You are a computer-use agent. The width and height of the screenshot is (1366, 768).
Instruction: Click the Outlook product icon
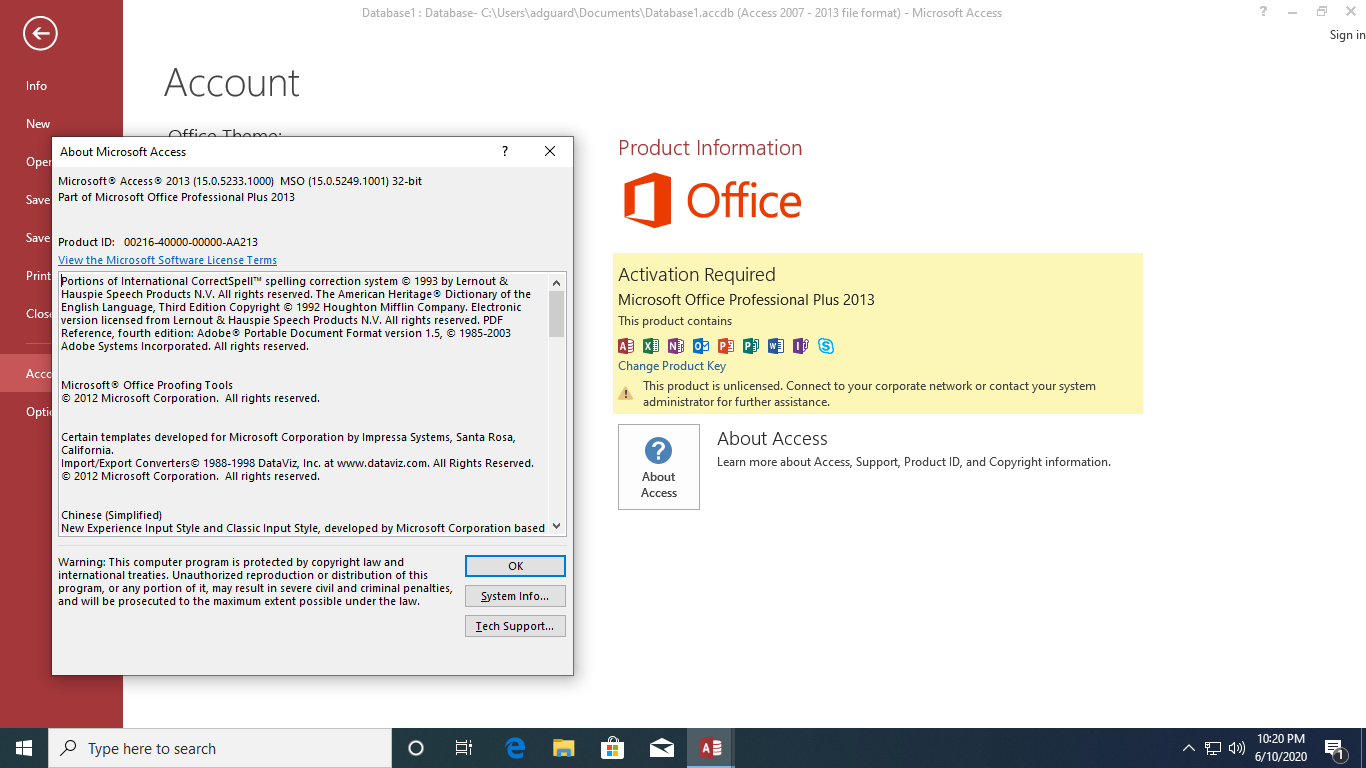point(701,346)
